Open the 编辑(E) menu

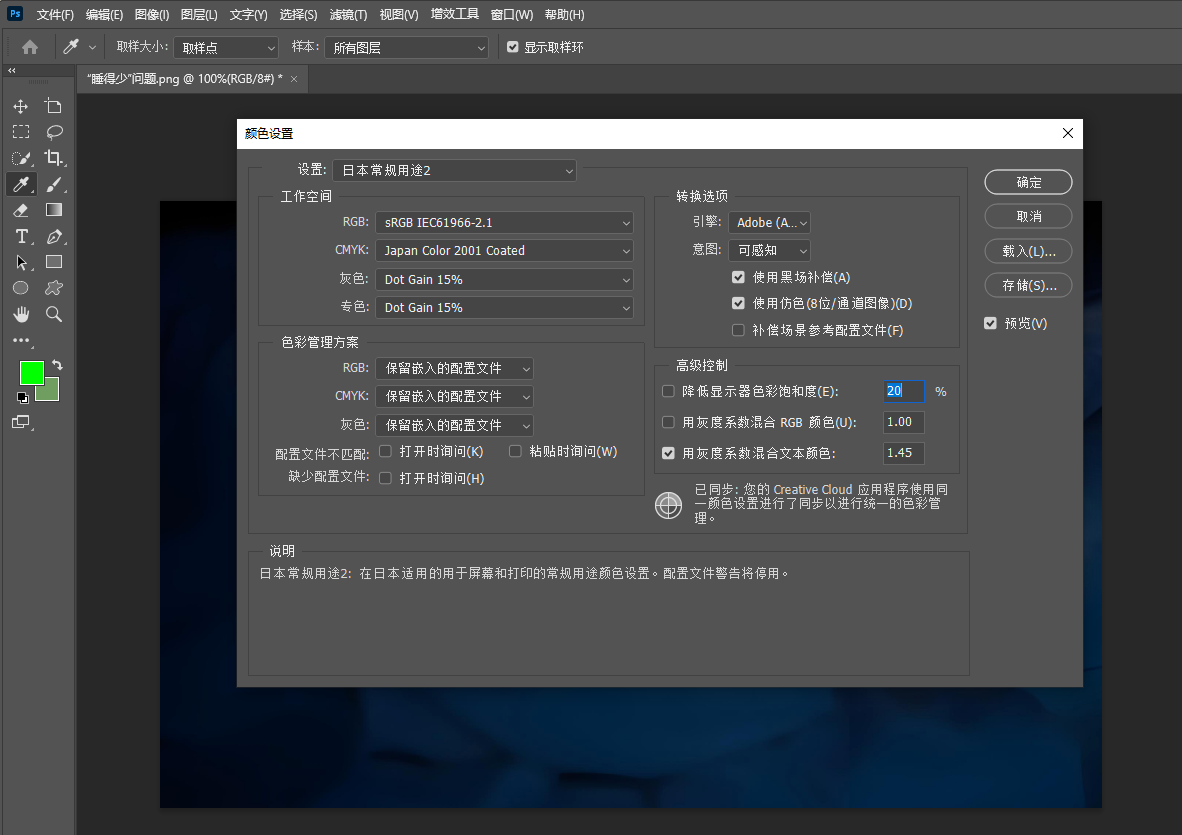(x=104, y=14)
